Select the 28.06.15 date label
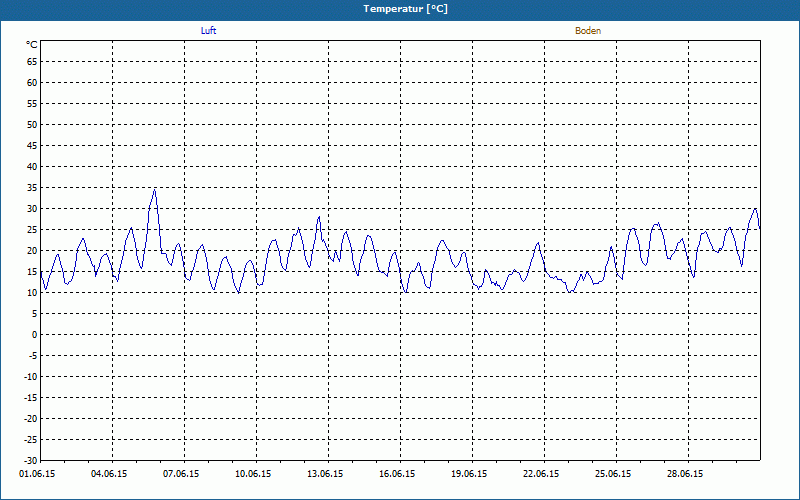The height and width of the screenshot is (500, 800). 685,474
